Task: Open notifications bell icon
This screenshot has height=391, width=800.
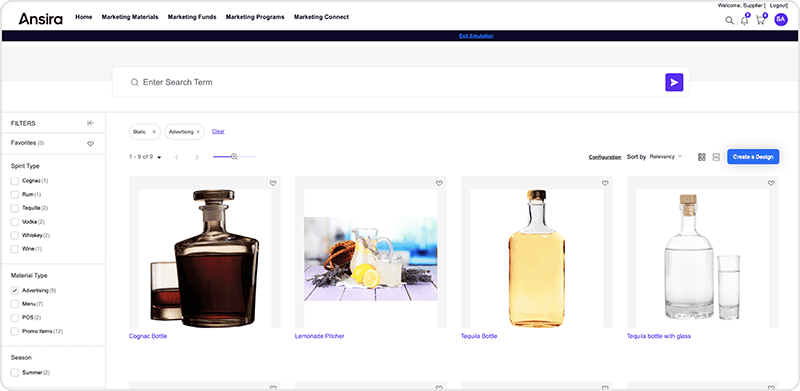Action: (x=745, y=20)
